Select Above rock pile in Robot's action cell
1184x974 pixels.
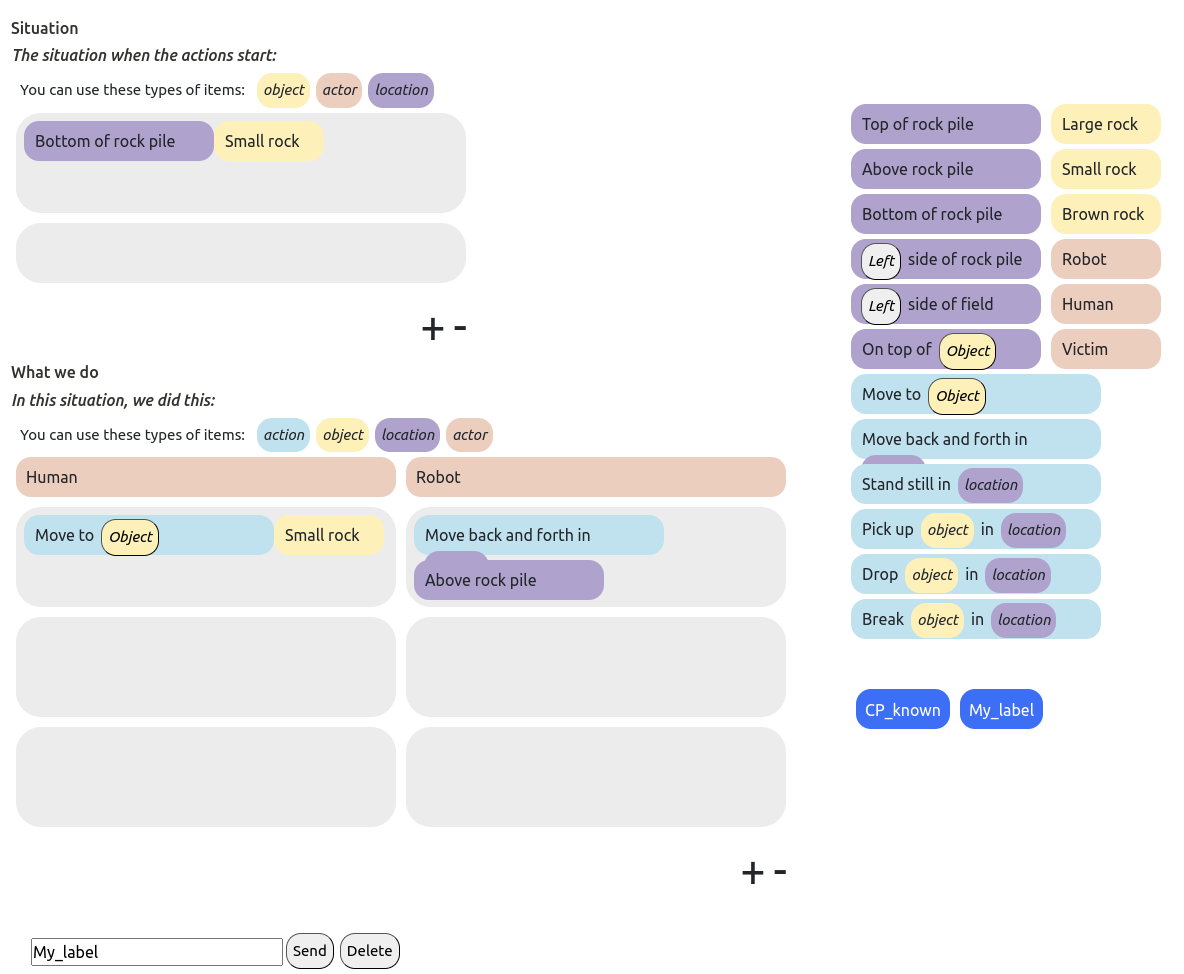pyautogui.click(x=509, y=580)
